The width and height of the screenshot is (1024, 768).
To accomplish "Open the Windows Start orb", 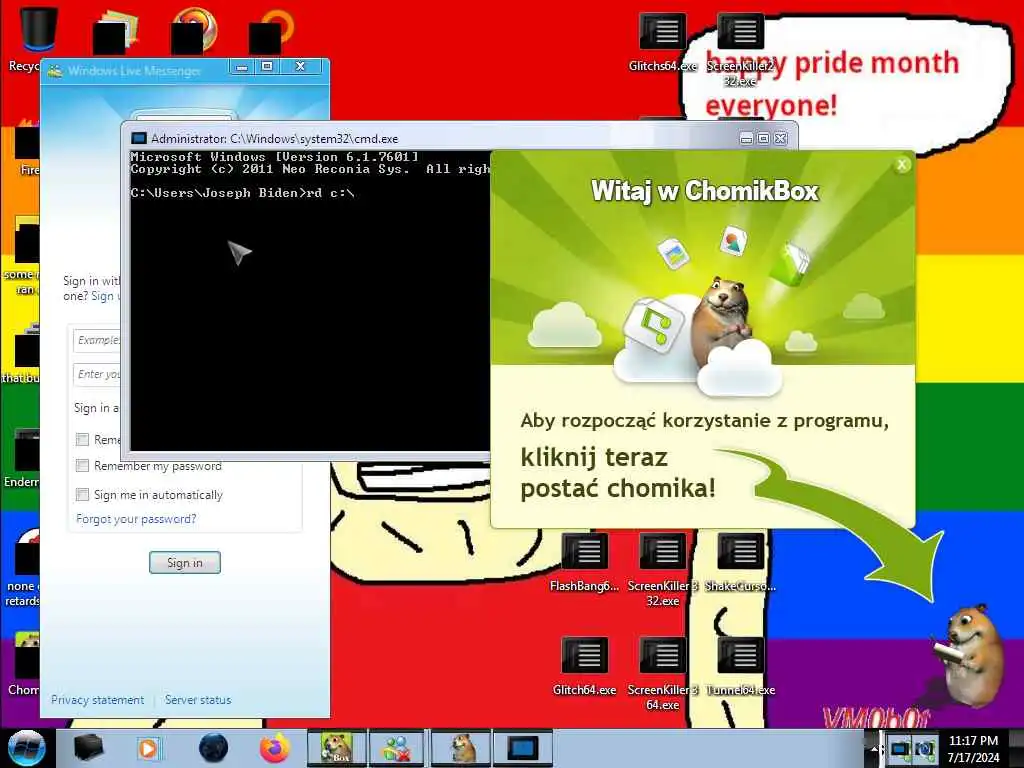I will (x=26, y=748).
